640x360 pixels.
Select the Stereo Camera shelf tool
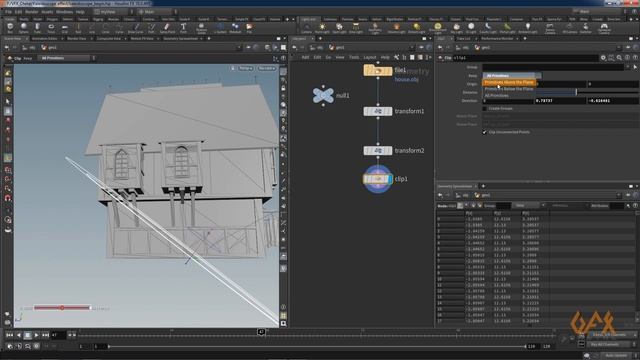coord(550,28)
